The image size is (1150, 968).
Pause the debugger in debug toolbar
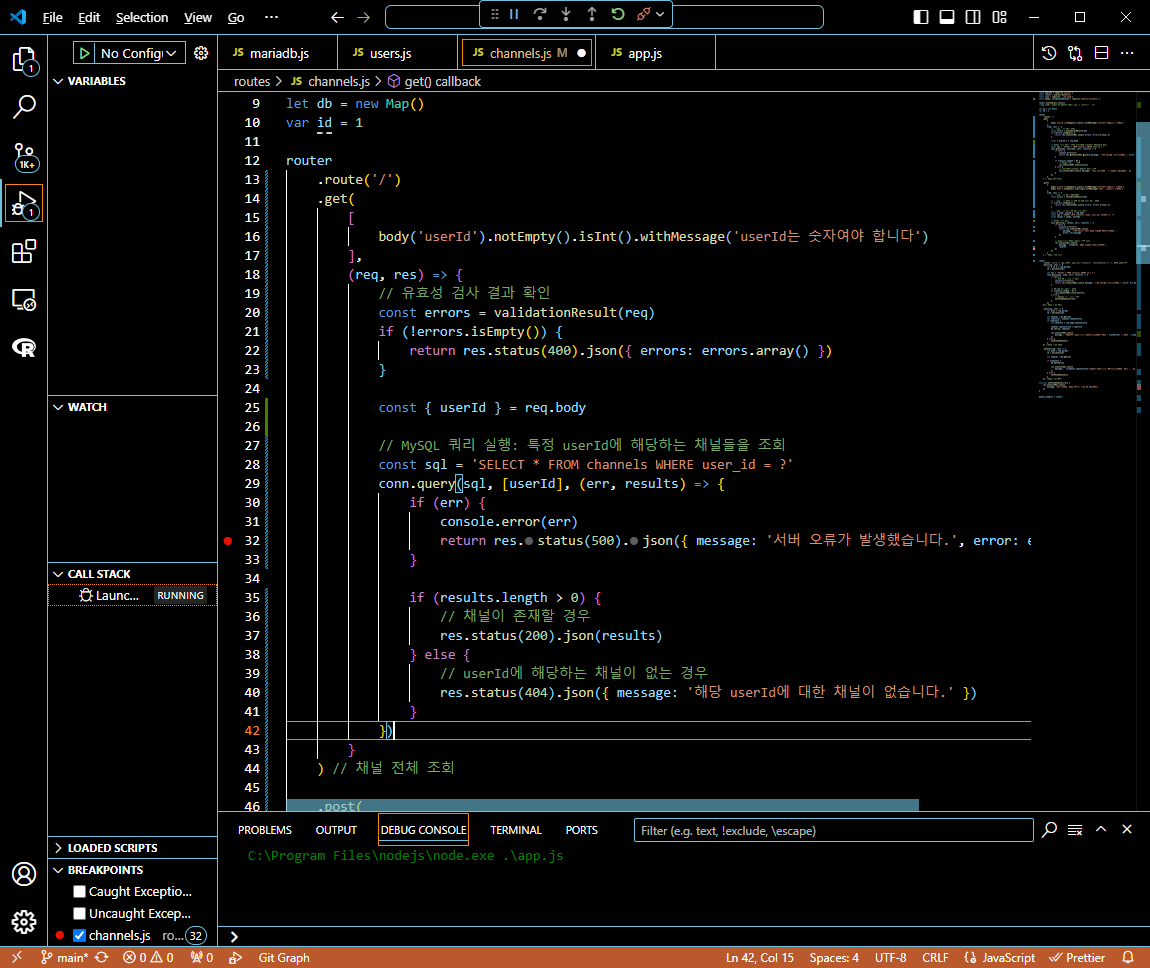pos(514,14)
